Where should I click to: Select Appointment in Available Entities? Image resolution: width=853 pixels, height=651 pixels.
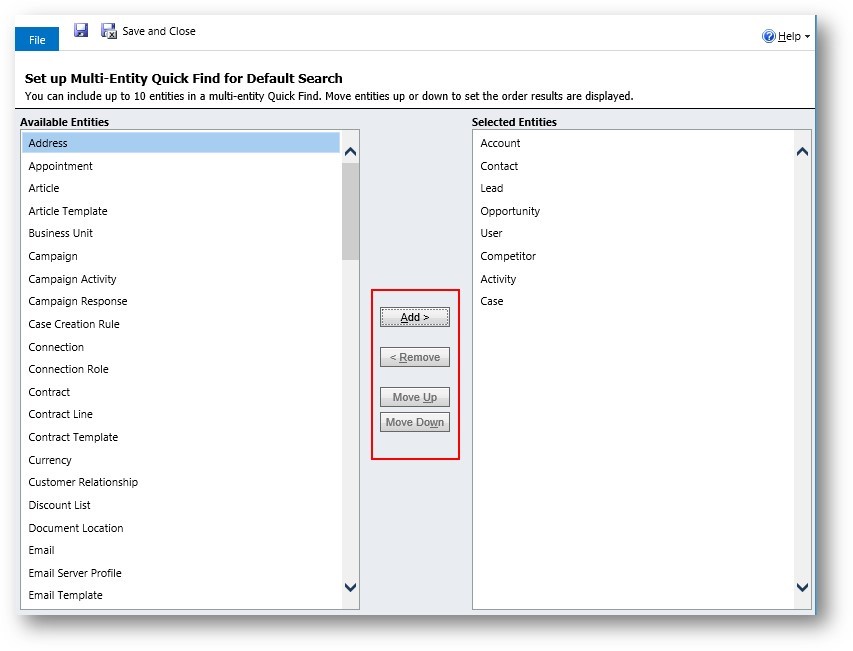pos(181,166)
